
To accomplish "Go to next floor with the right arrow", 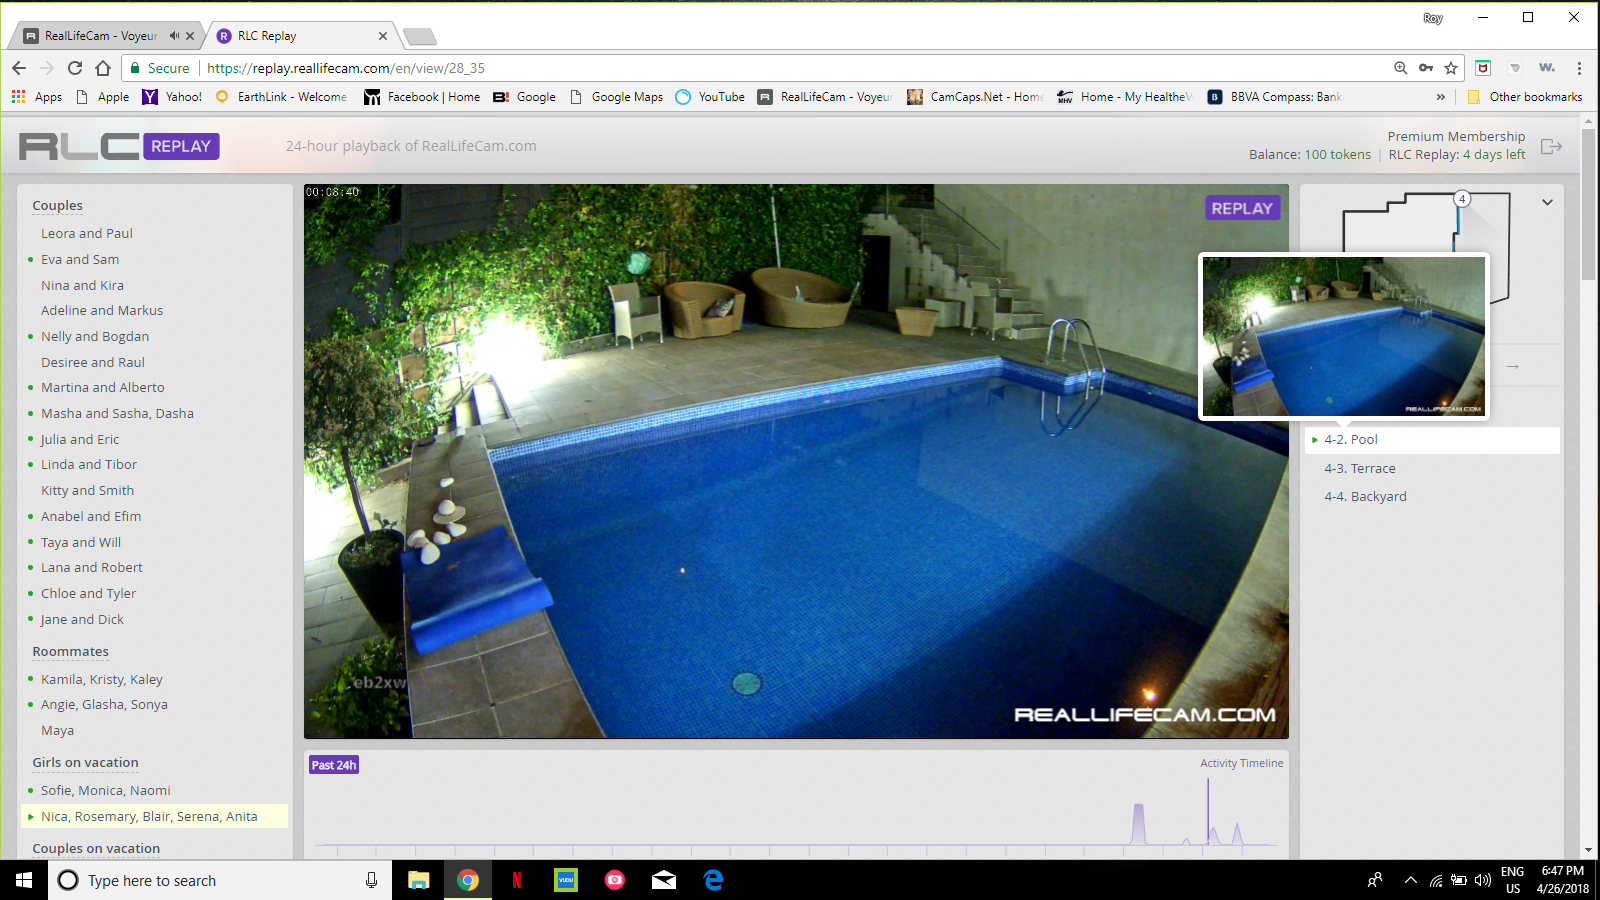I will click(x=1513, y=366).
